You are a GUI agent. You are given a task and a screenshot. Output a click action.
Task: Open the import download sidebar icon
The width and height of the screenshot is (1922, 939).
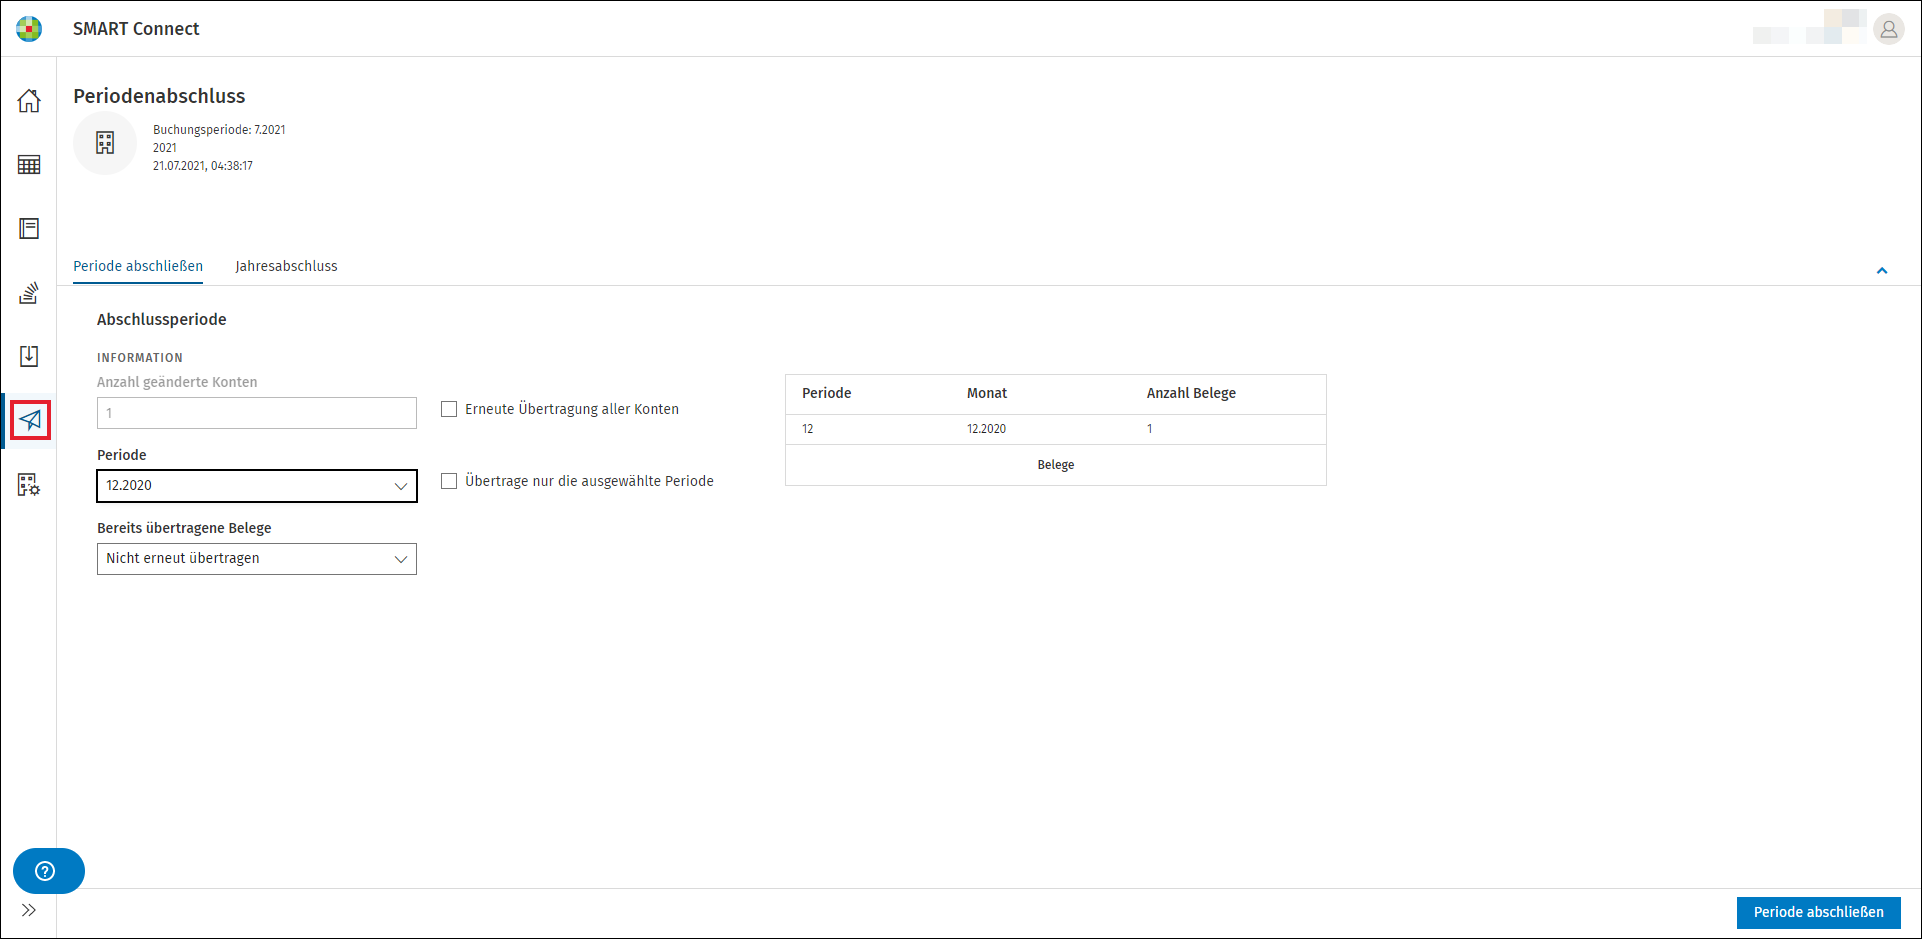click(x=29, y=356)
